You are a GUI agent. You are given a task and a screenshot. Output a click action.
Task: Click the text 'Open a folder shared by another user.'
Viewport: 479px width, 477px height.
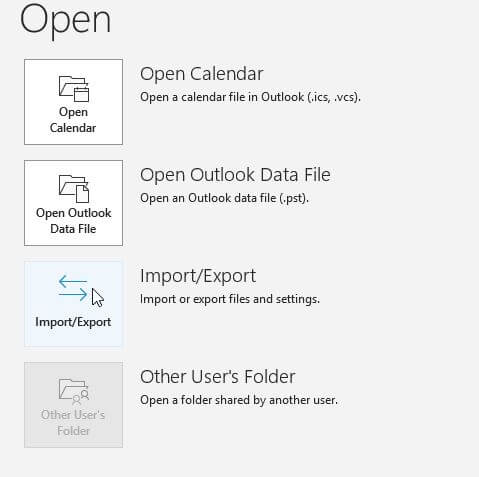click(239, 400)
